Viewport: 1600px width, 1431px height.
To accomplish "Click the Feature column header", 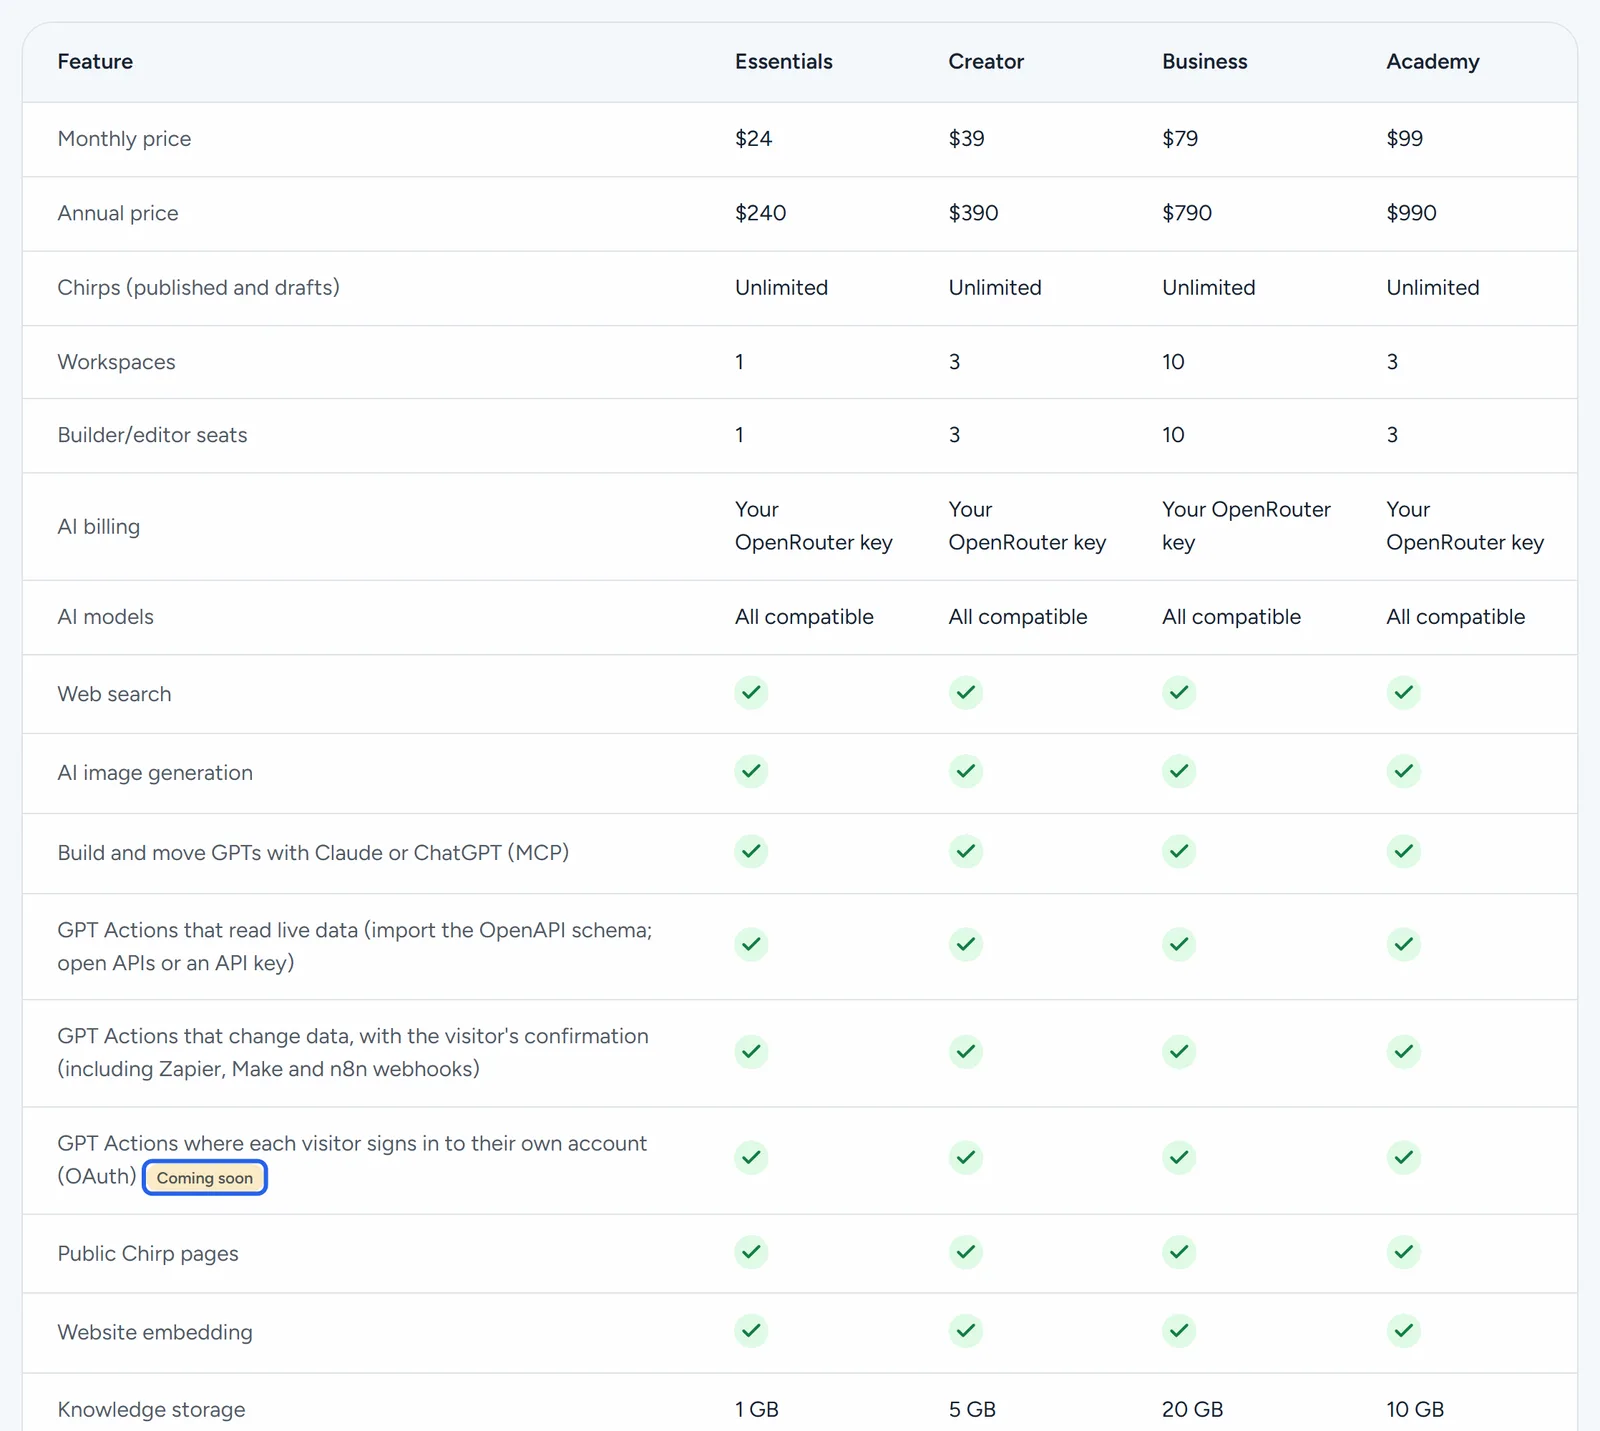I will coord(95,62).
